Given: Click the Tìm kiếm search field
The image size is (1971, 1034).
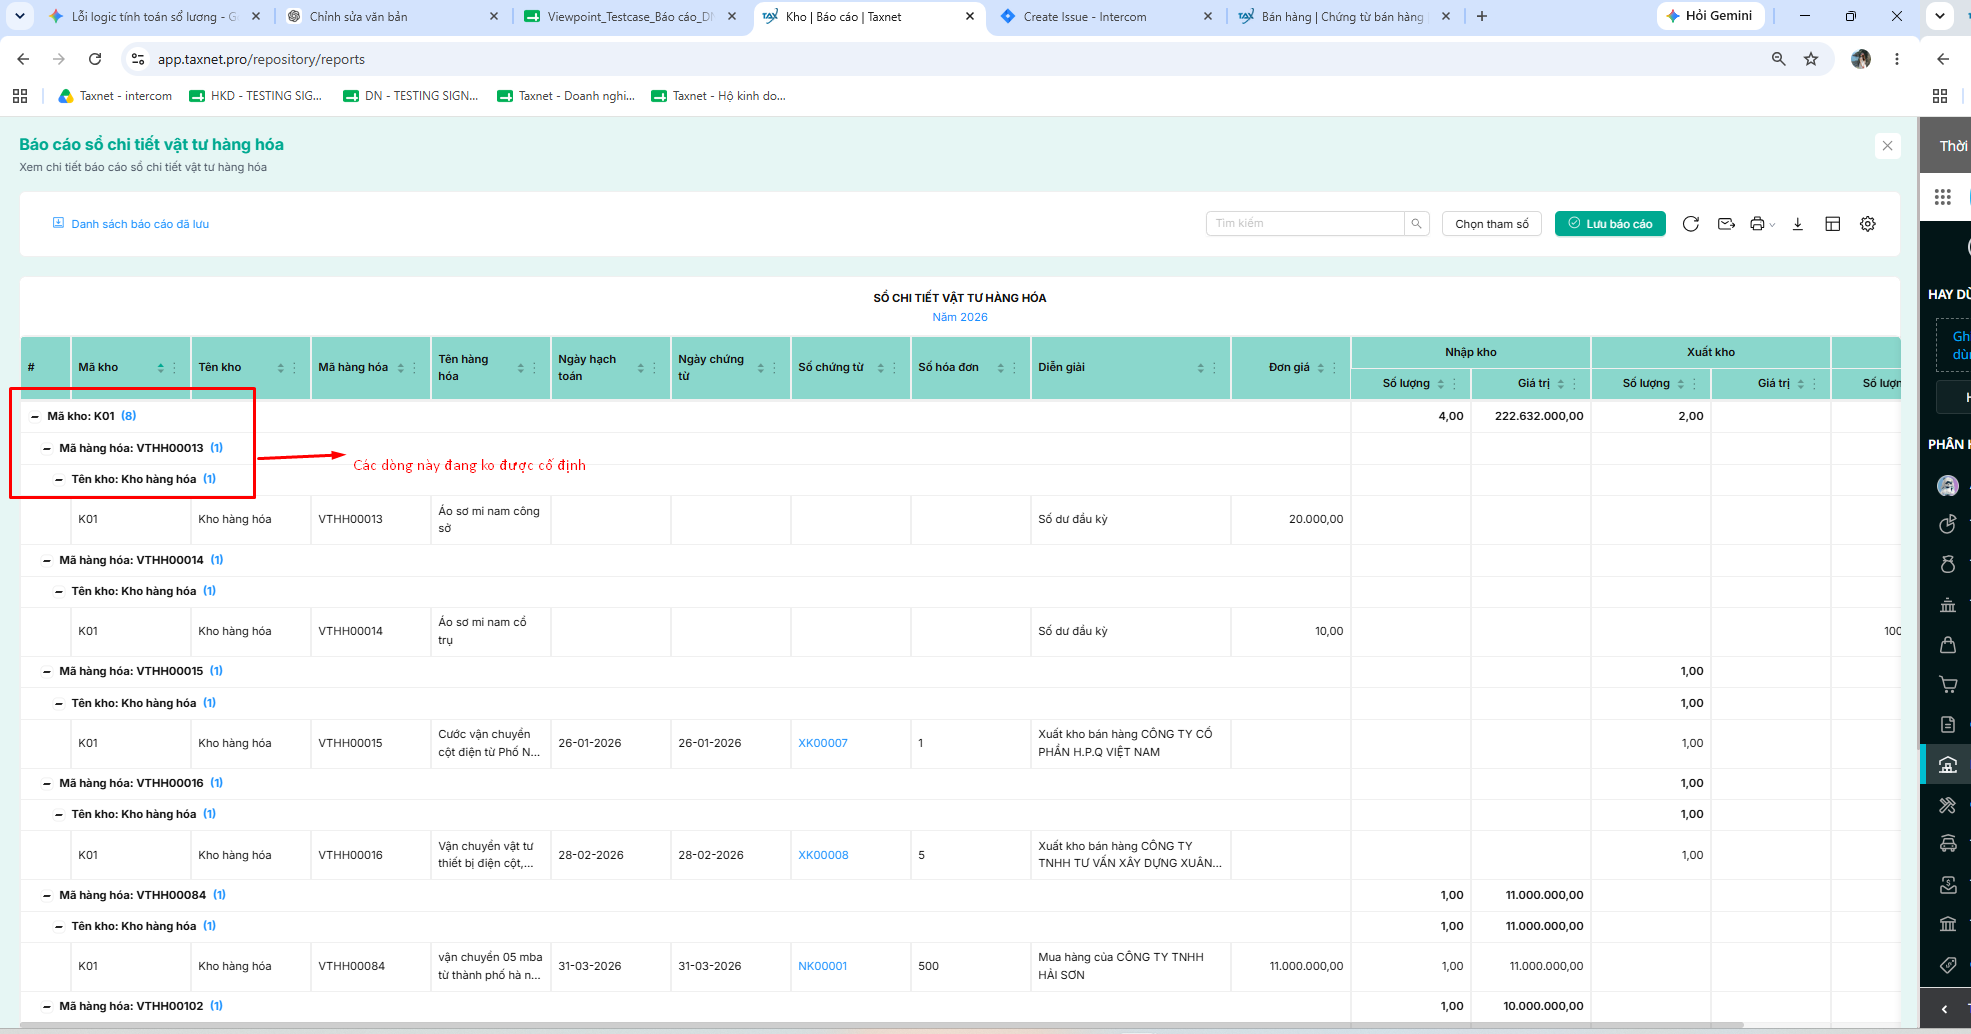Looking at the screenshot, I should pos(1305,224).
